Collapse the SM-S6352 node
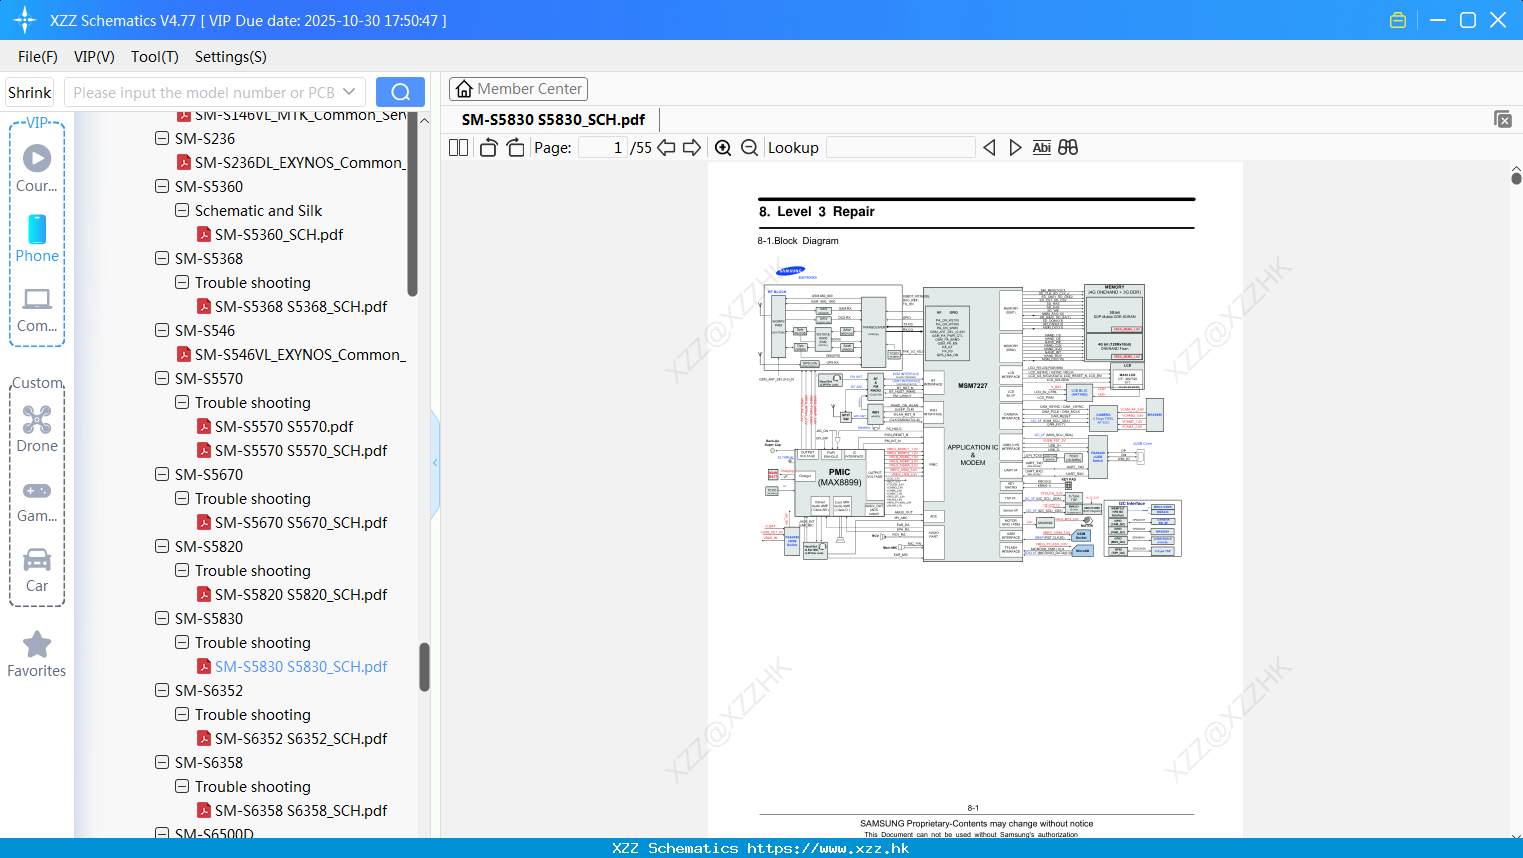Screen dimensions: 1523x858 162,690
